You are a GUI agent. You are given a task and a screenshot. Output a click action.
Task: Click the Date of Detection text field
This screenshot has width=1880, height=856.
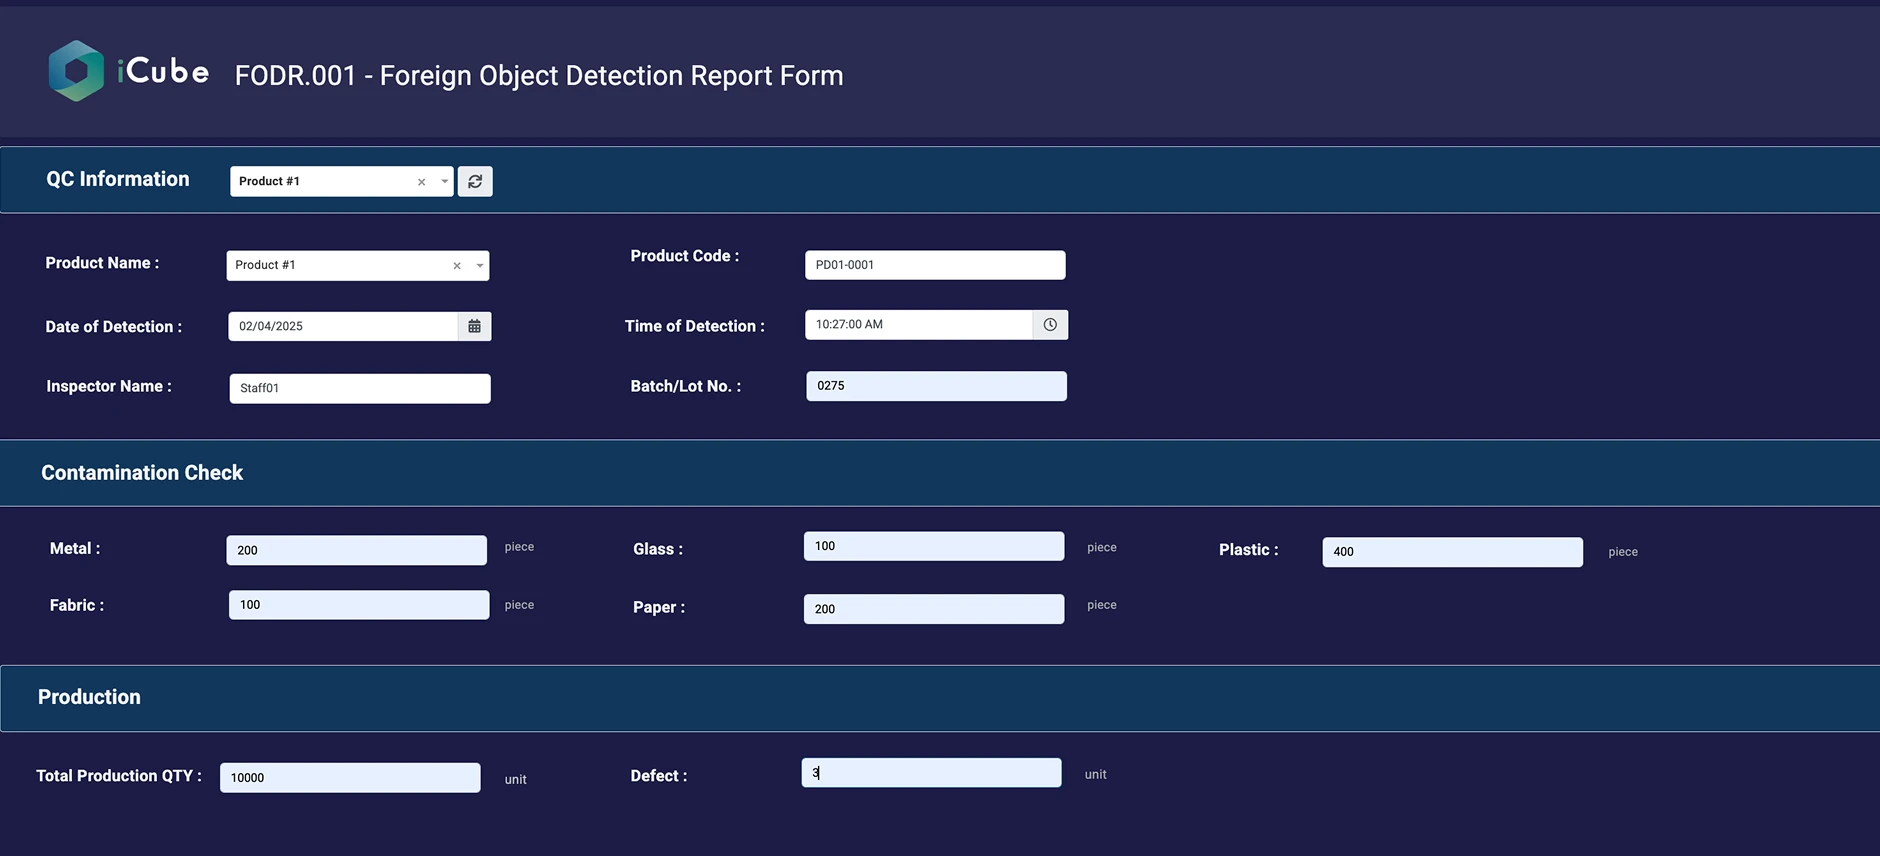pos(342,326)
